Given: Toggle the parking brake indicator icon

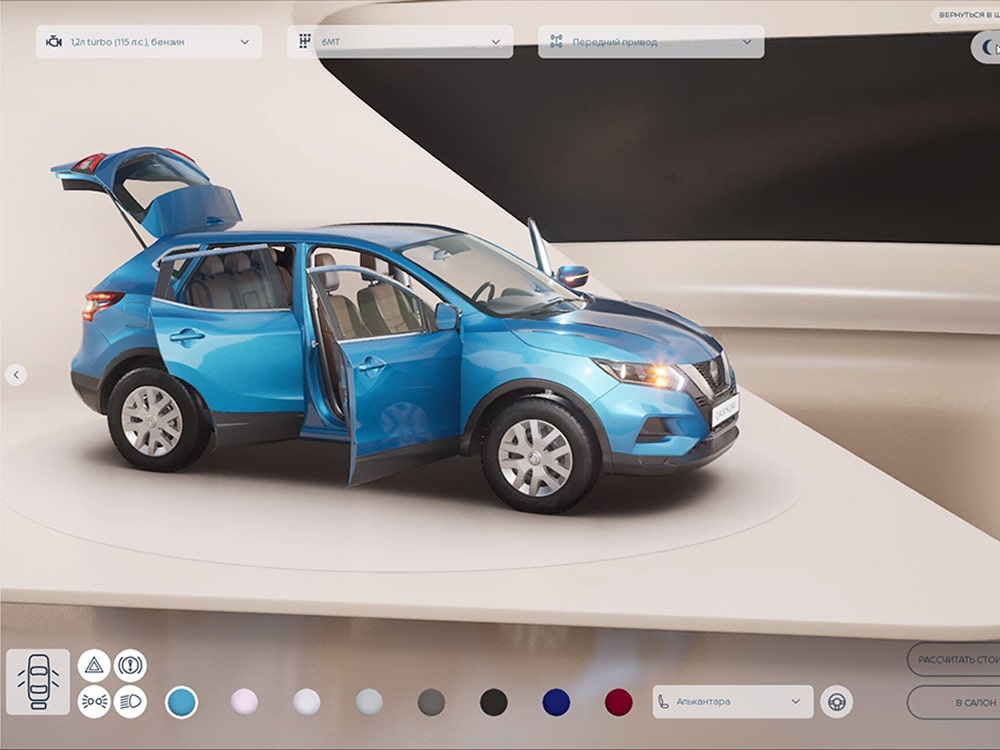Looking at the screenshot, I should pos(130,666).
